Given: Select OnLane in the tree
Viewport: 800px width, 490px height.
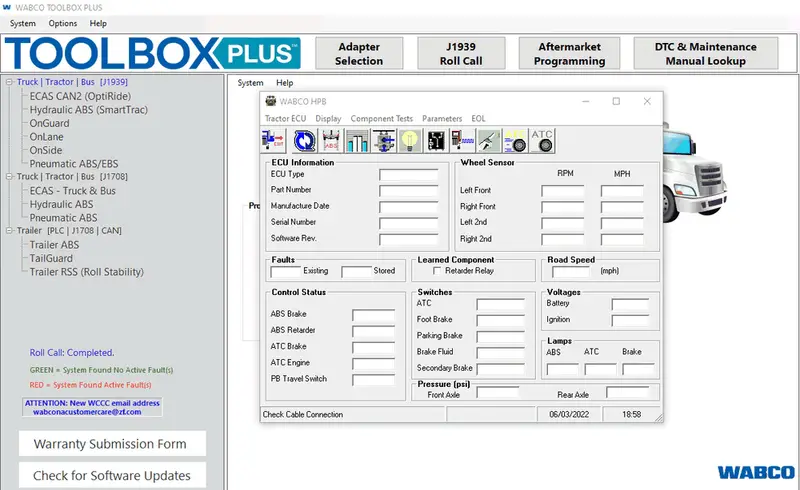Looking at the screenshot, I should tap(46, 137).
